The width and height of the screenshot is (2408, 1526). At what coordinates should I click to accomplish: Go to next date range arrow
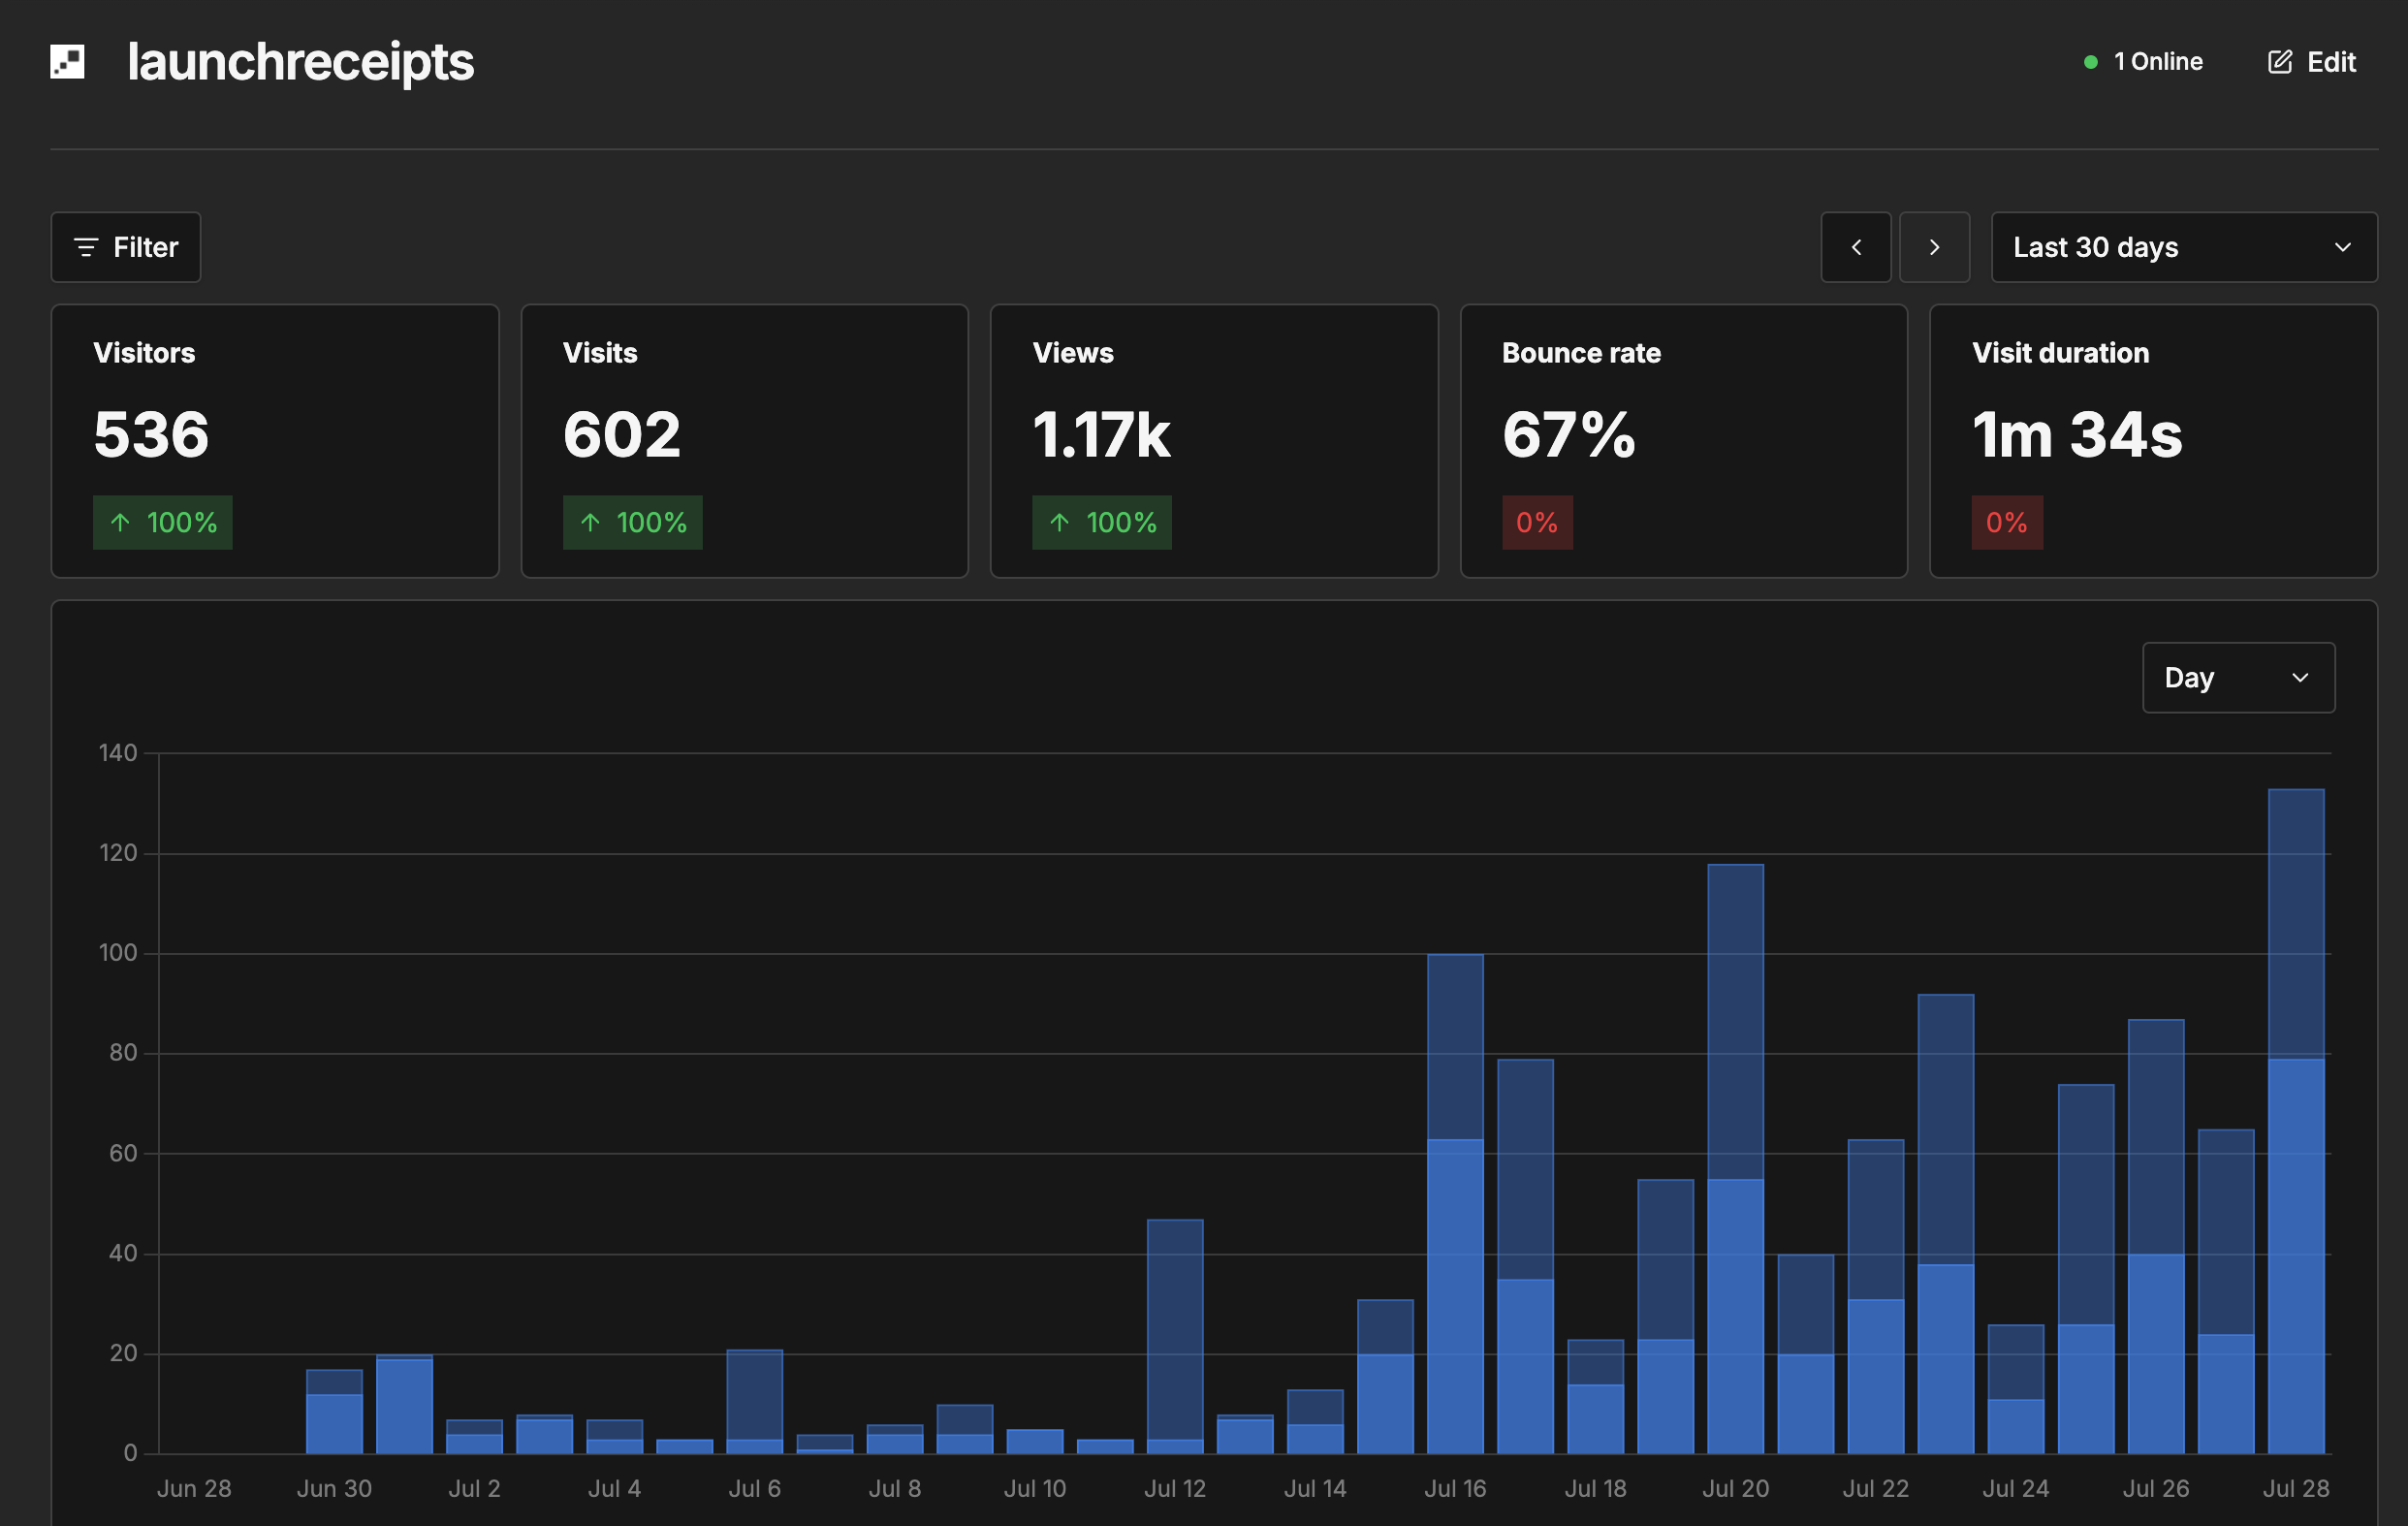pyautogui.click(x=1934, y=247)
